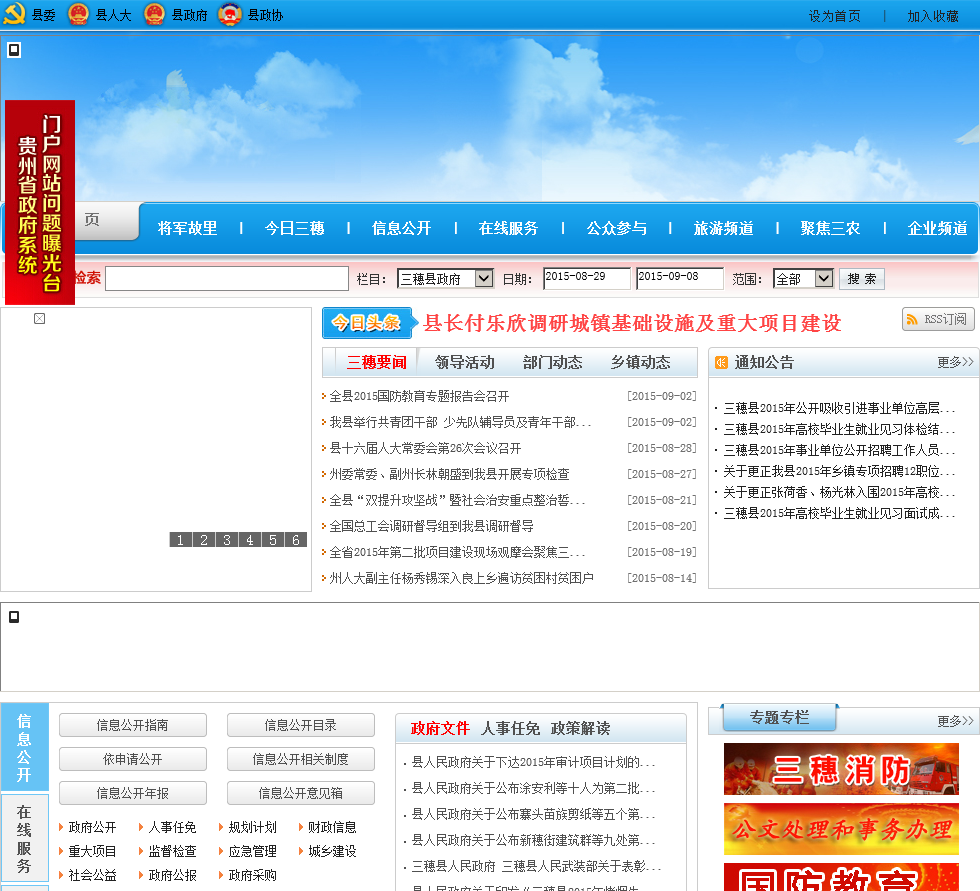Switch to the 政府文件 tab
Viewport: 980px width, 891px height.
[x=440, y=729]
